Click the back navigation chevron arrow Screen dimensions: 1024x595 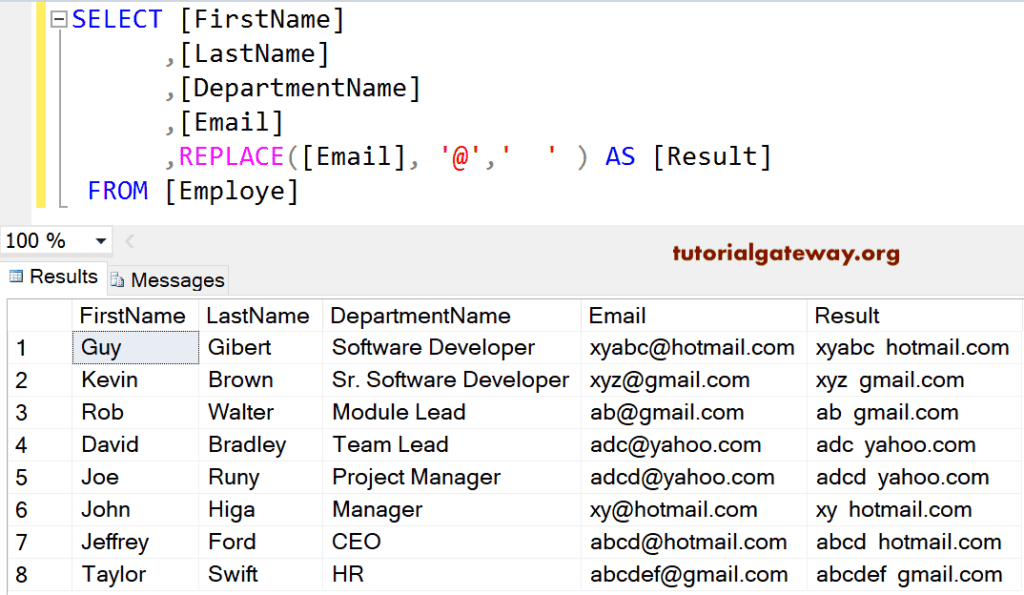(x=129, y=240)
